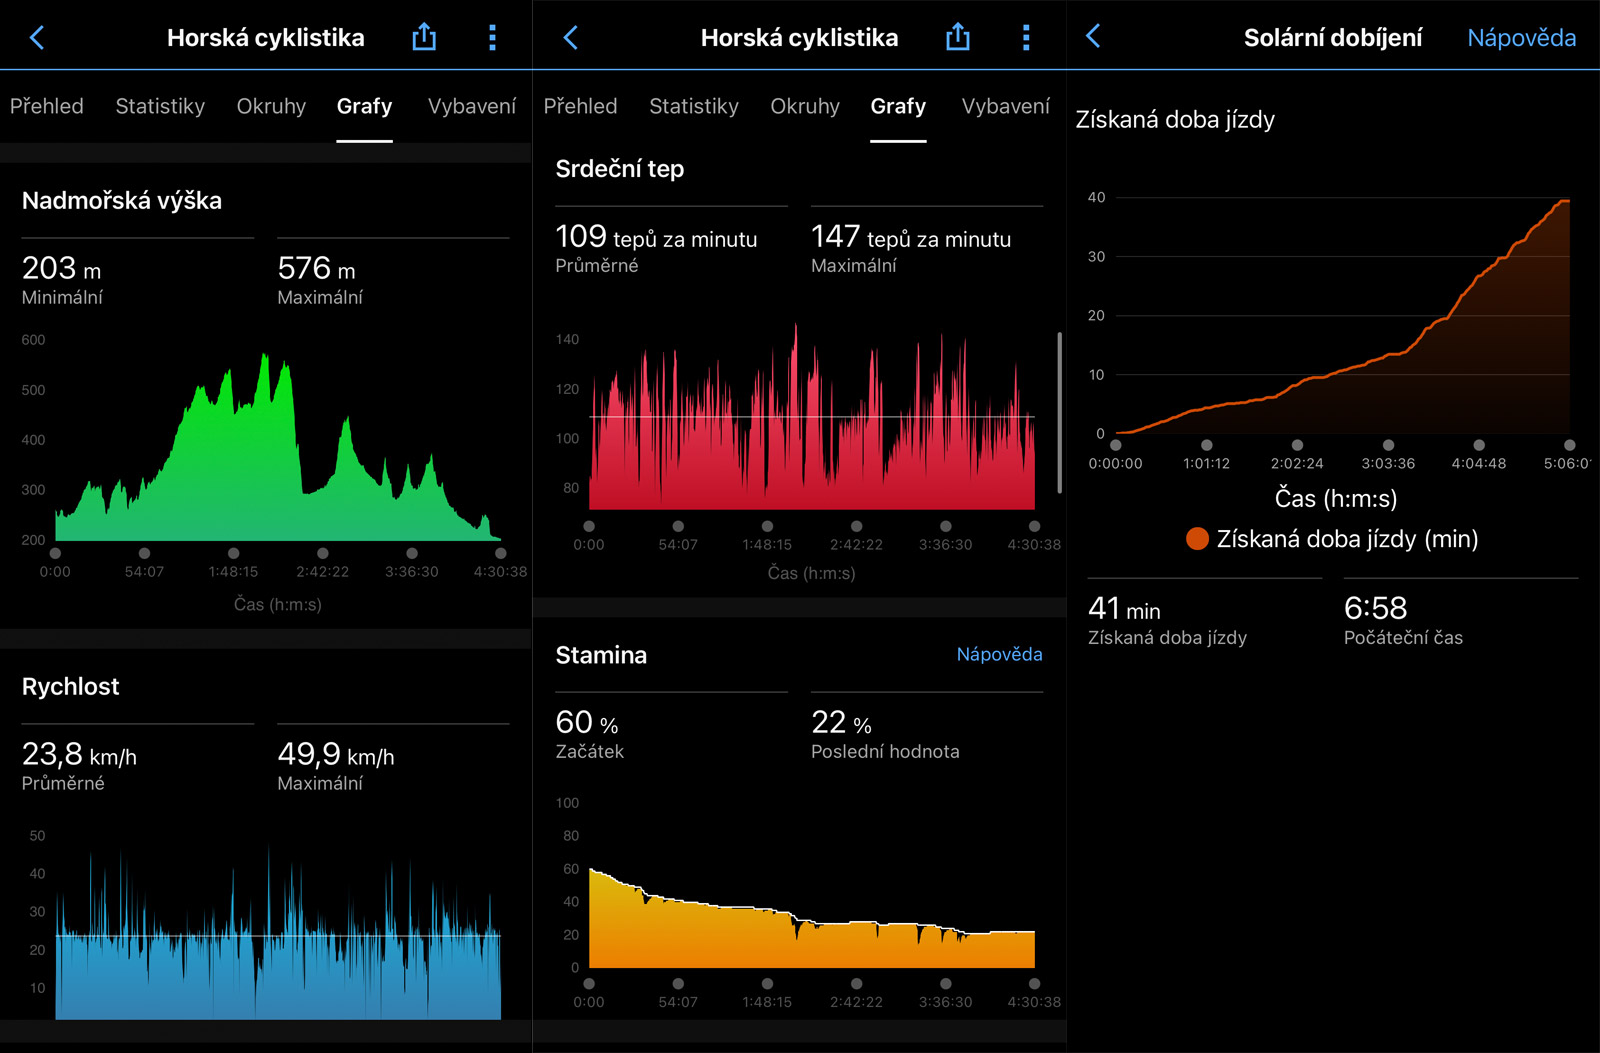Select Grafy tab in middle panel
Screen dimensions: 1600x1053
pyautogui.click(x=898, y=106)
